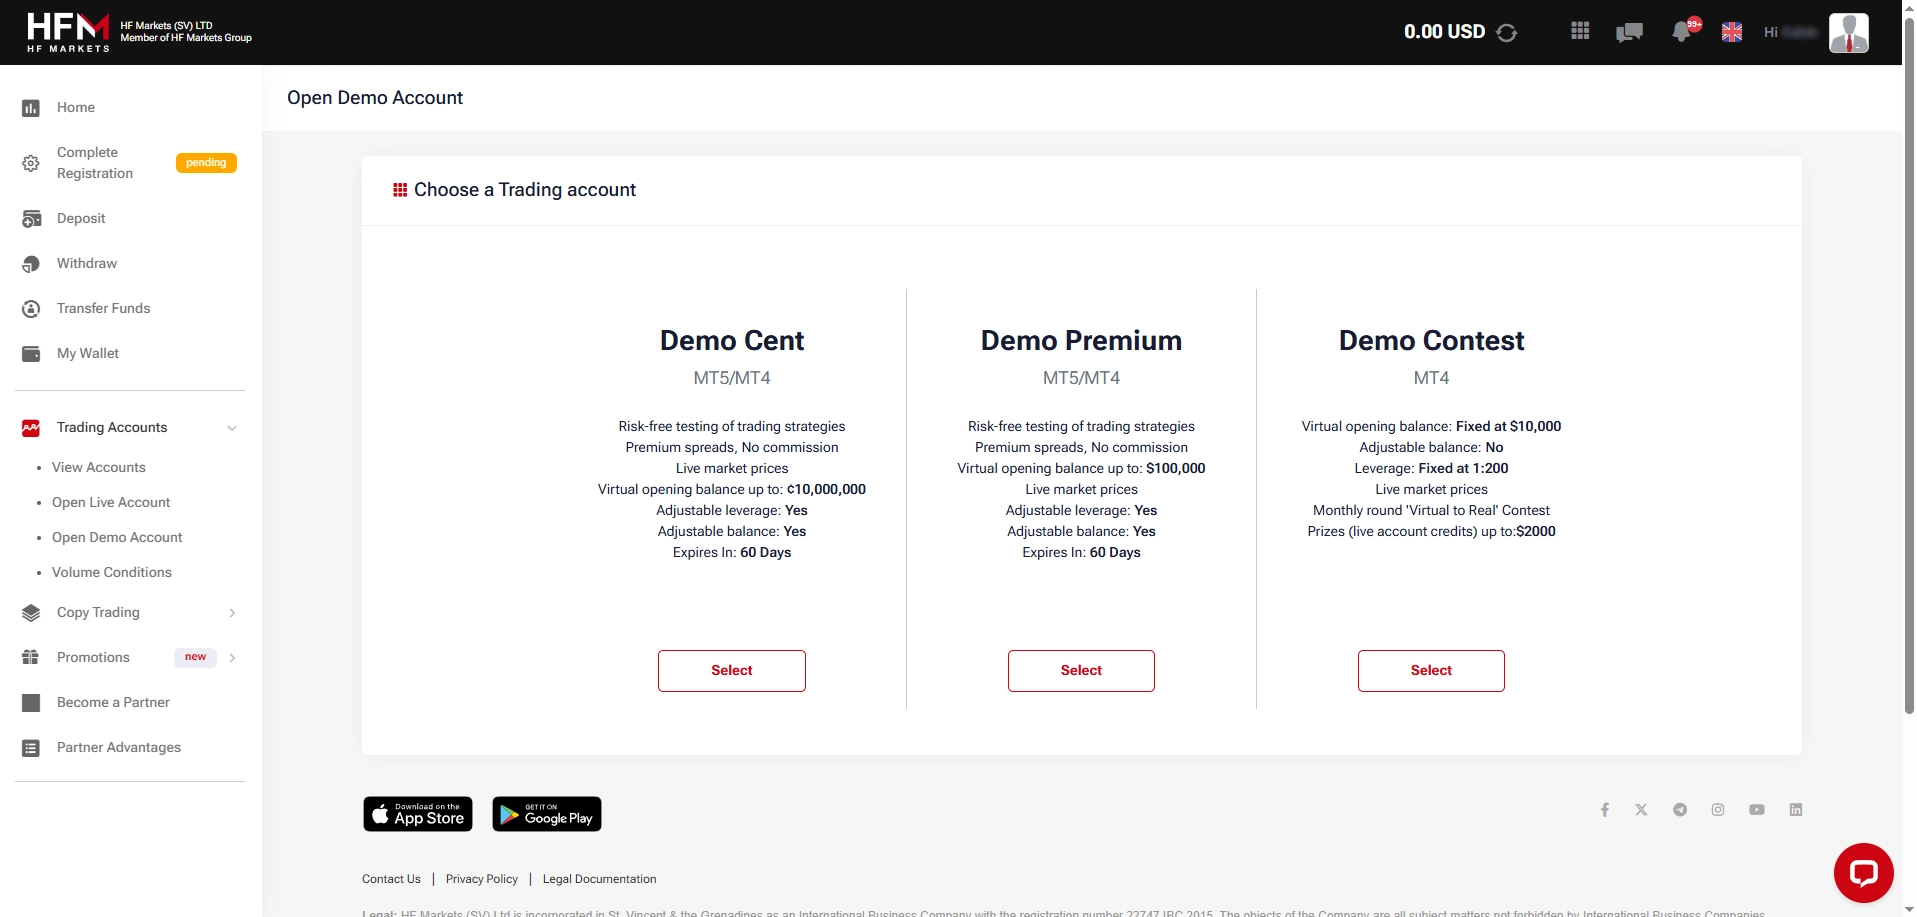Viewport: 1917px width, 917px height.
Task: Expand the Promotions section
Action: [233, 658]
